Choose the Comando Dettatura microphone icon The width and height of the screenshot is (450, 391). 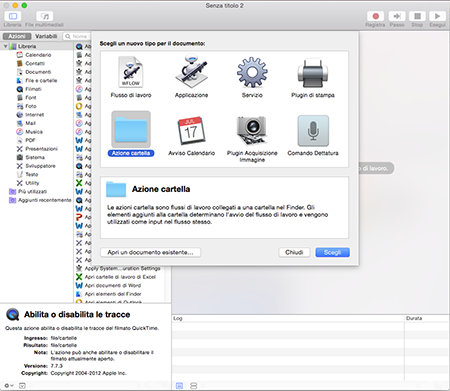pyautogui.click(x=313, y=131)
